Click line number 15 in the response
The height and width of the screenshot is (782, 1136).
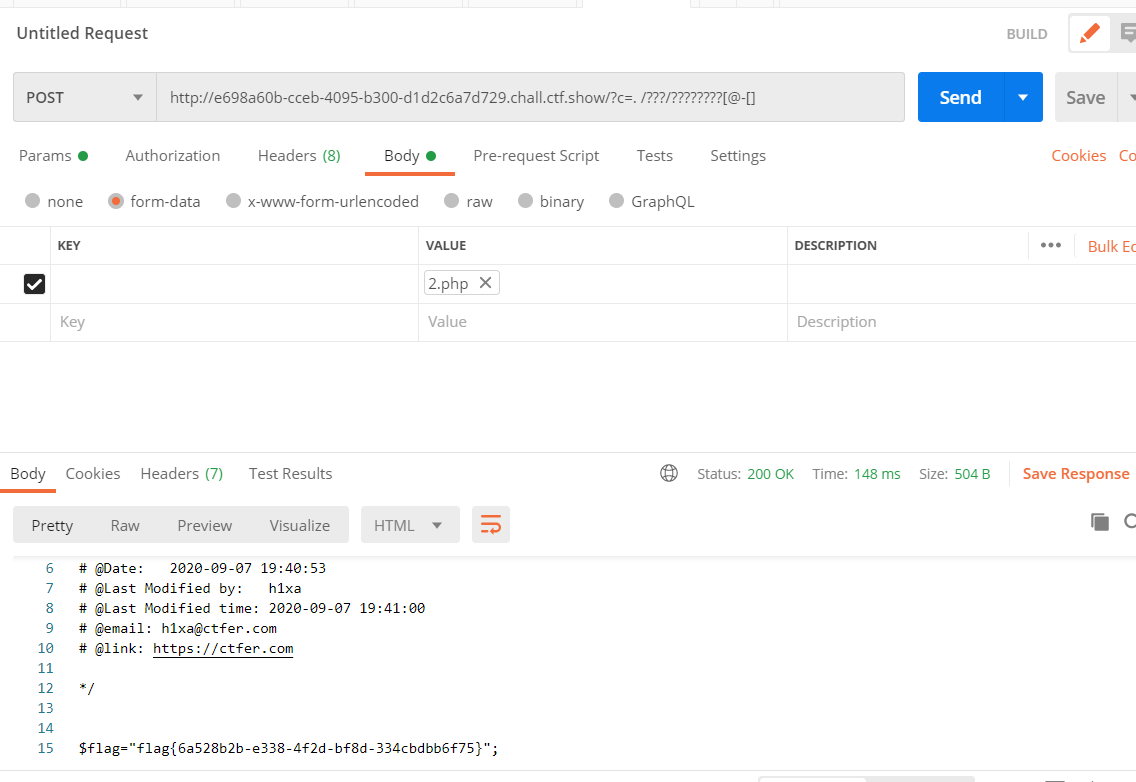click(45, 748)
